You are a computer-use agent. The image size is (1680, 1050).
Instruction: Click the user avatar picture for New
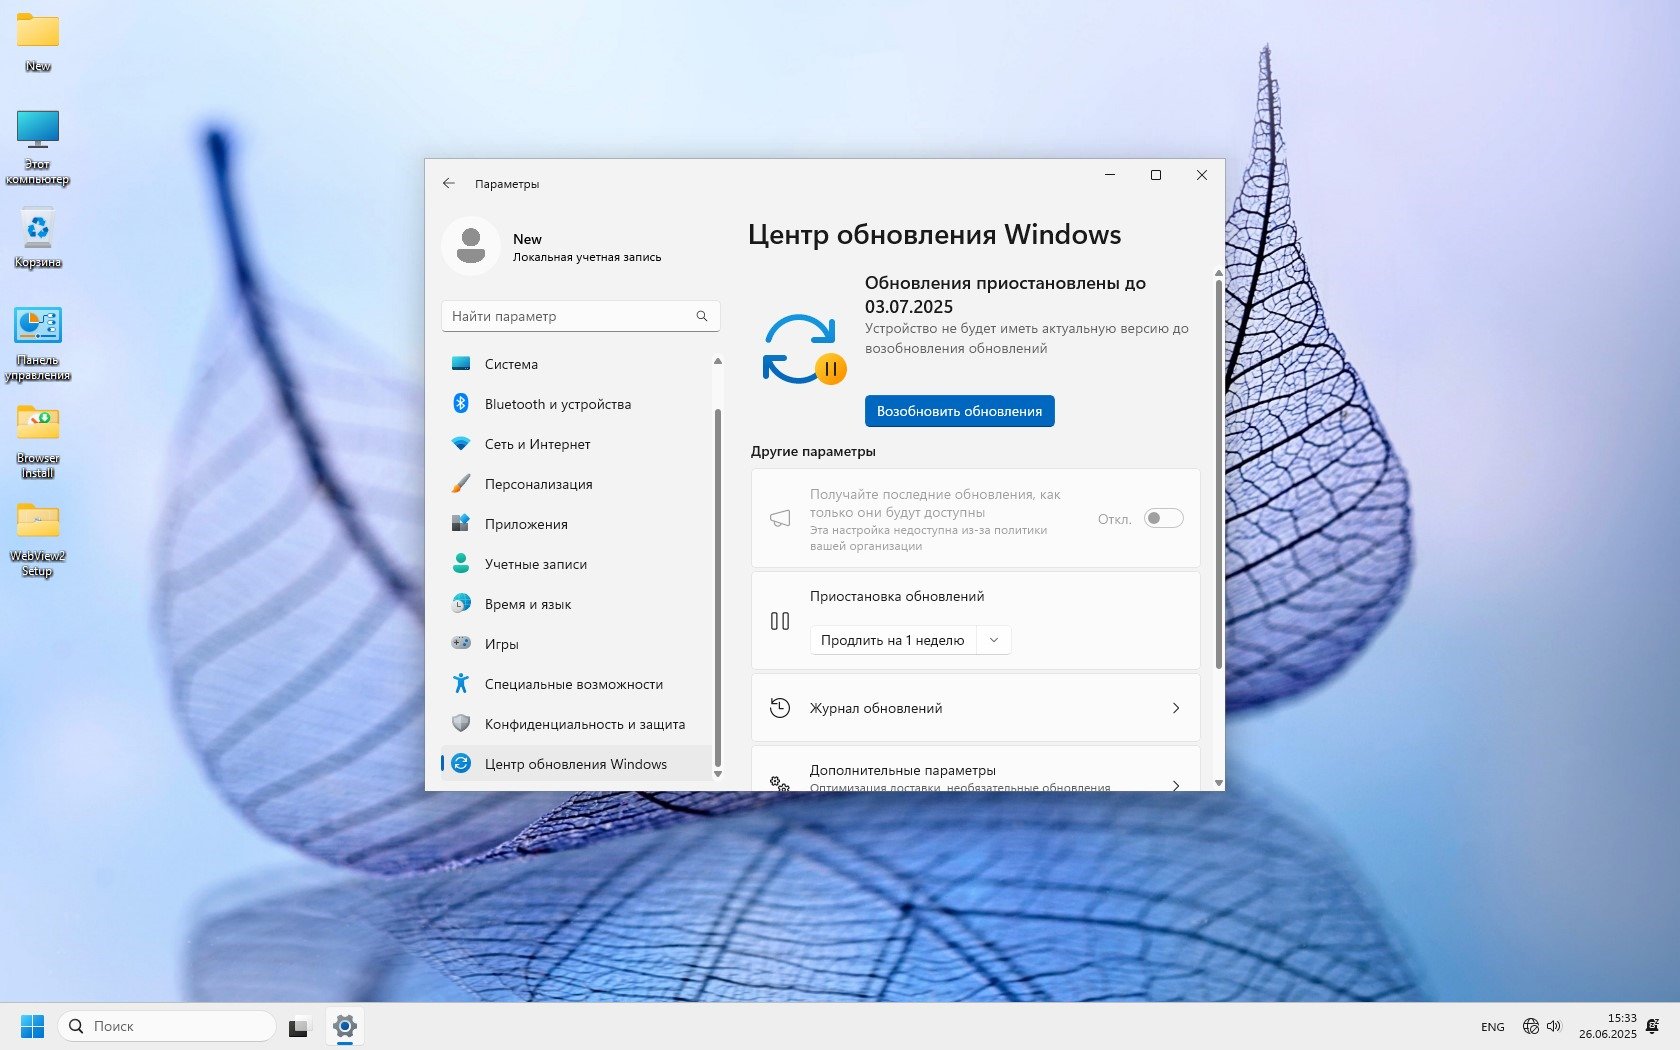pos(471,245)
